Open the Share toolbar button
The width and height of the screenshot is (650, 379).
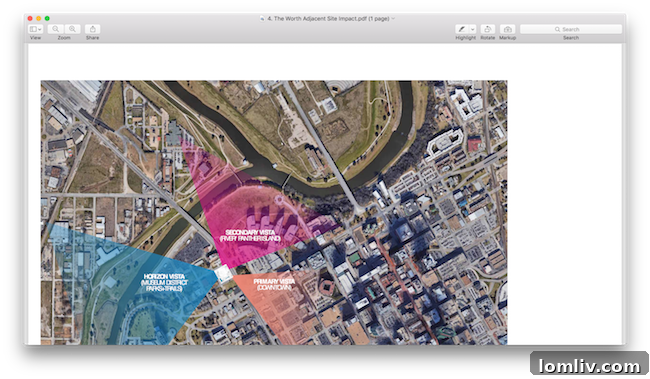tap(92, 29)
